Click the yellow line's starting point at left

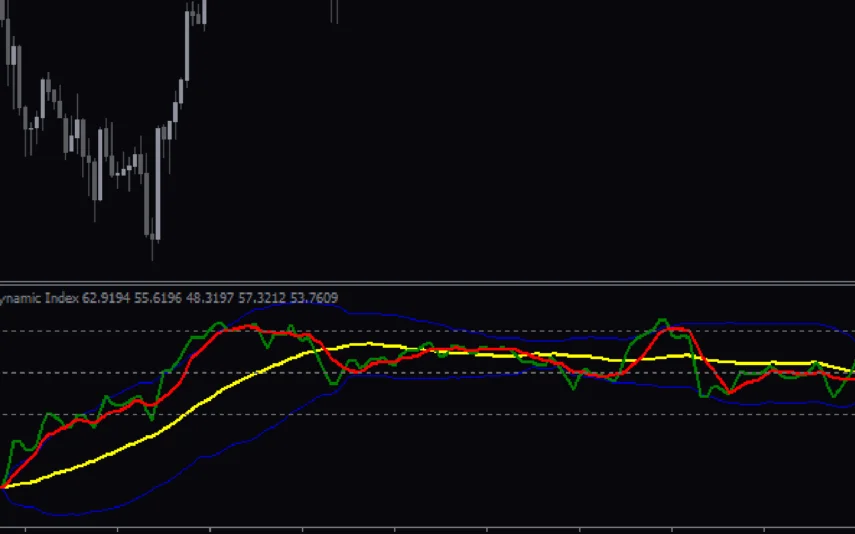click(x=5, y=486)
